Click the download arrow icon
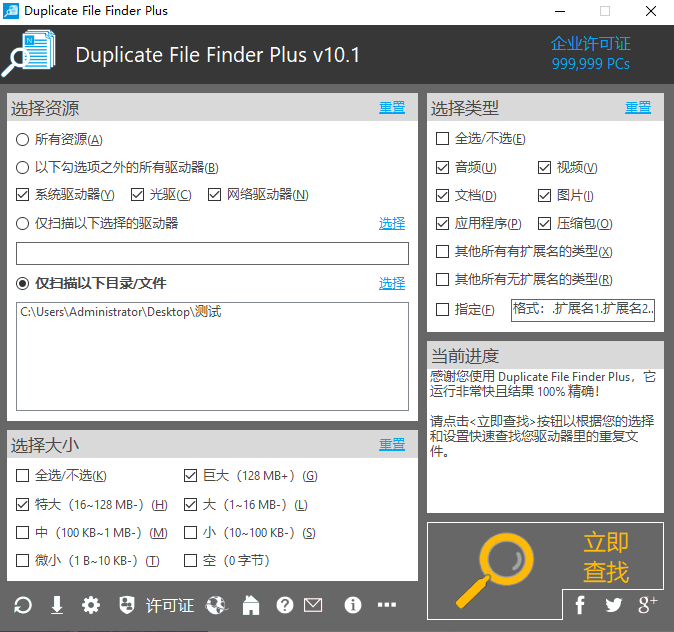 [57, 605]
